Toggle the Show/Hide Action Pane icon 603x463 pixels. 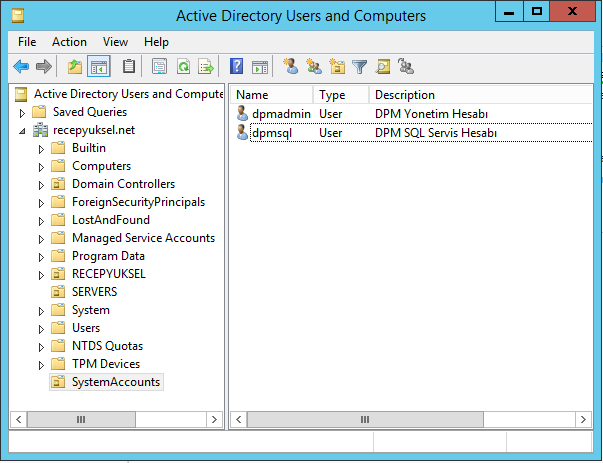(x=260, y=67)
